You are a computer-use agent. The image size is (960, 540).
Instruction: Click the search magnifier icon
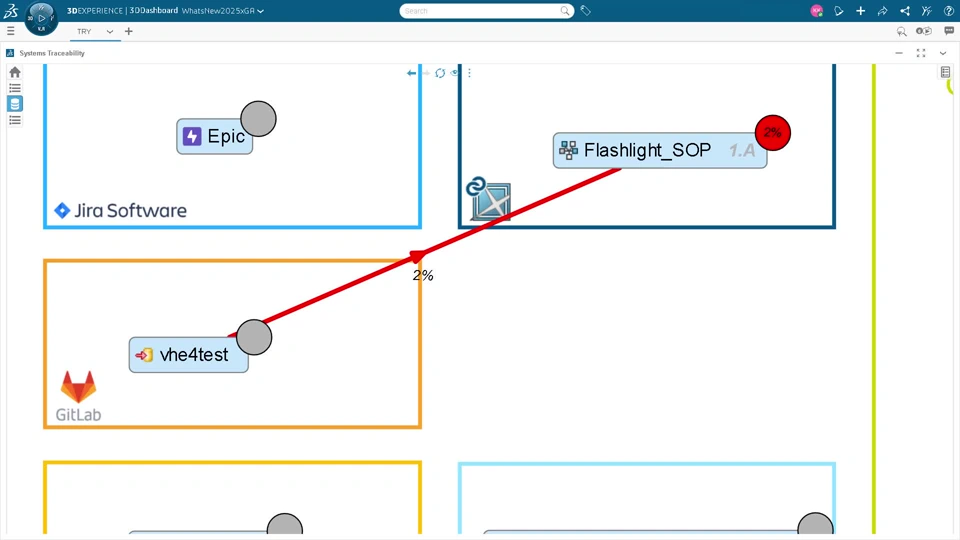pos(564,10)
